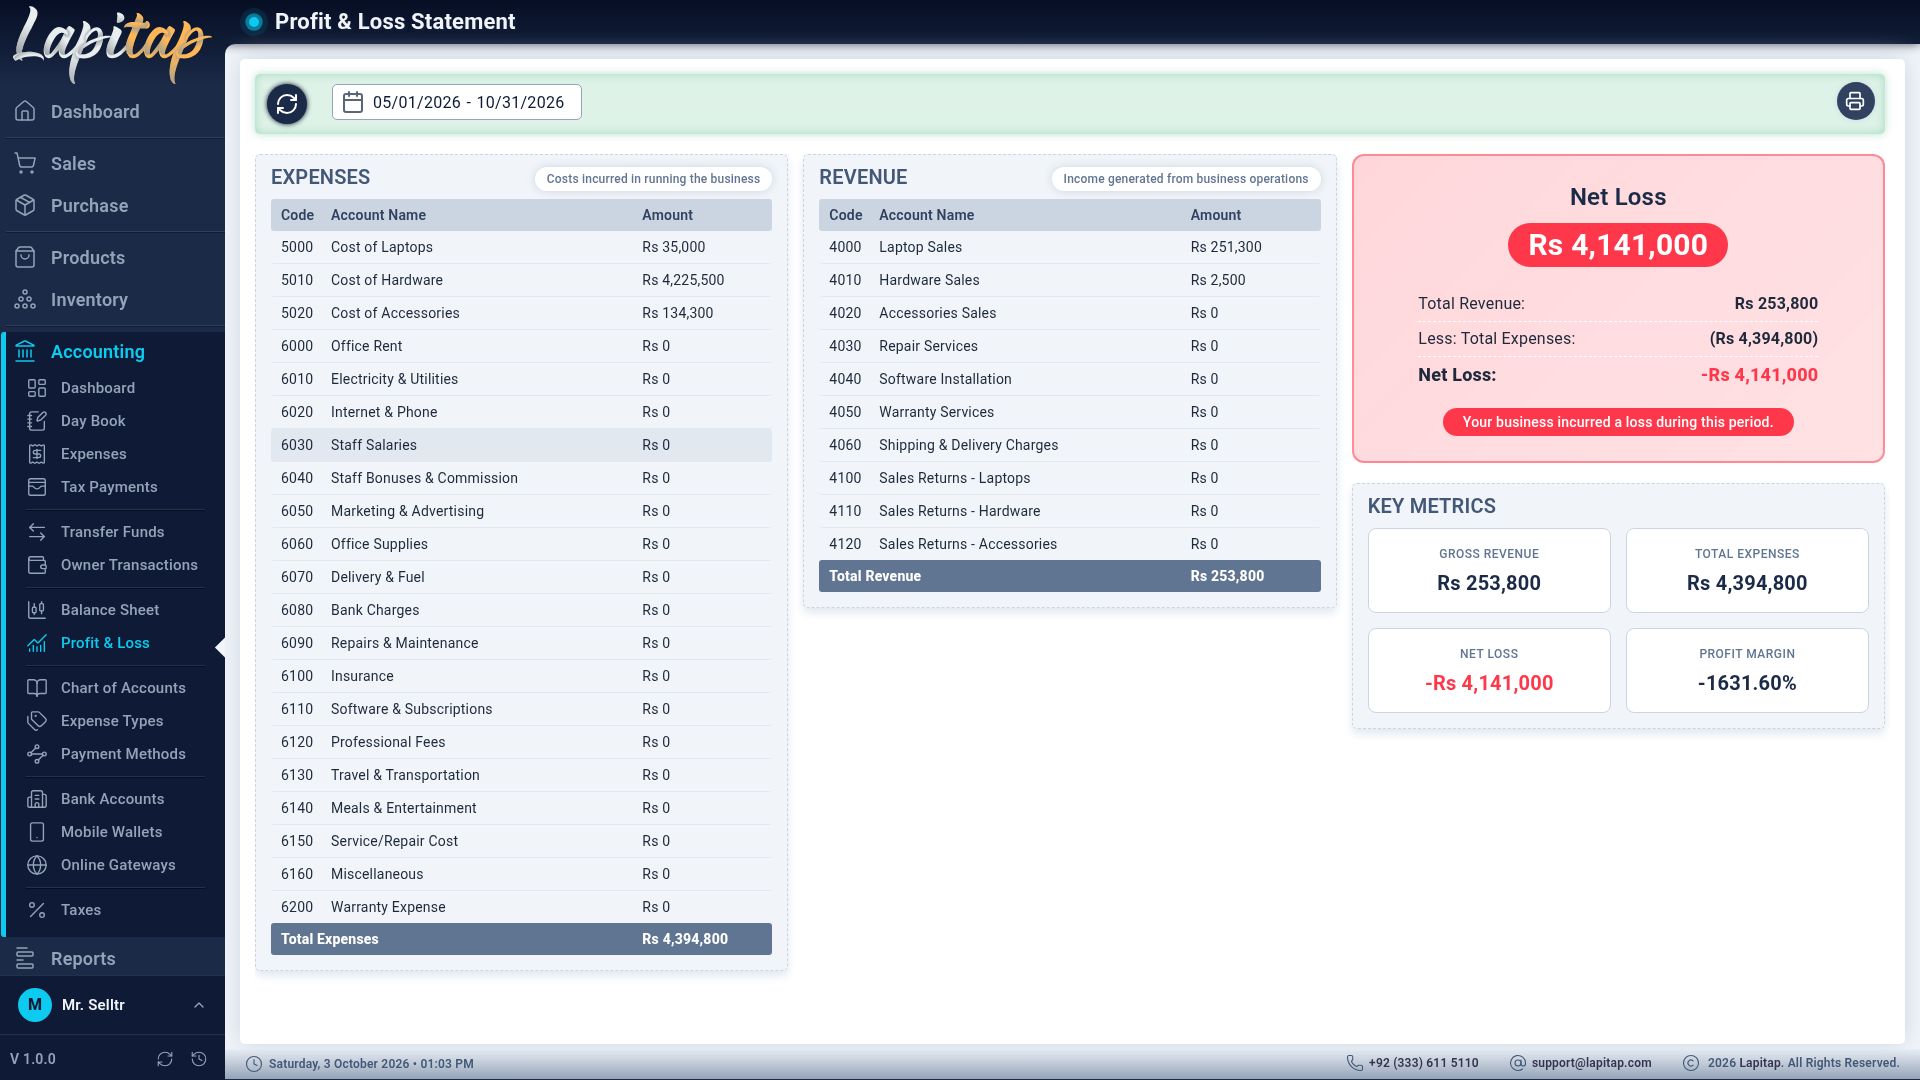1920x1080 pixels.
Task: Click the +92 (333) 611 5110 phone number
Action: click(1423, 1063)
